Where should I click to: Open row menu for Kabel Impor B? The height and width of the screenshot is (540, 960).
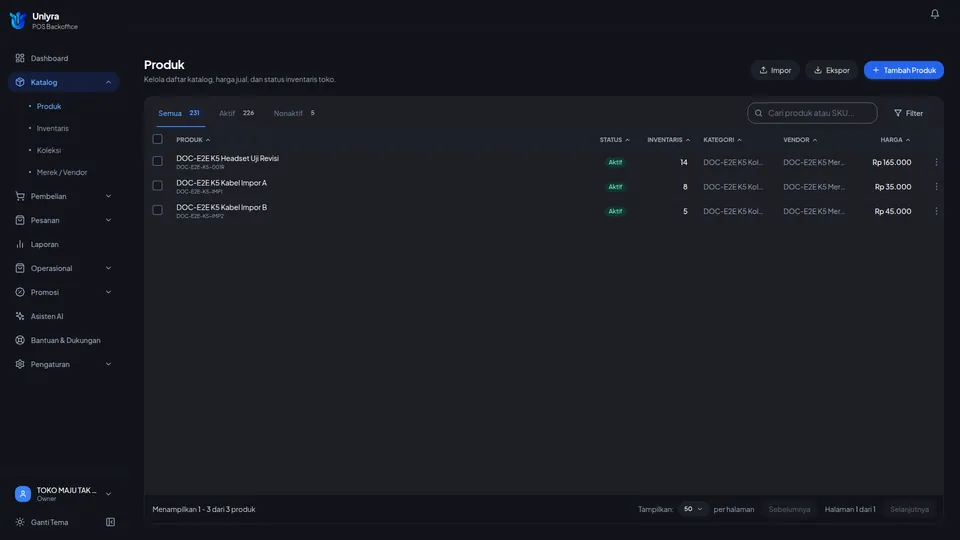(936, 211)
